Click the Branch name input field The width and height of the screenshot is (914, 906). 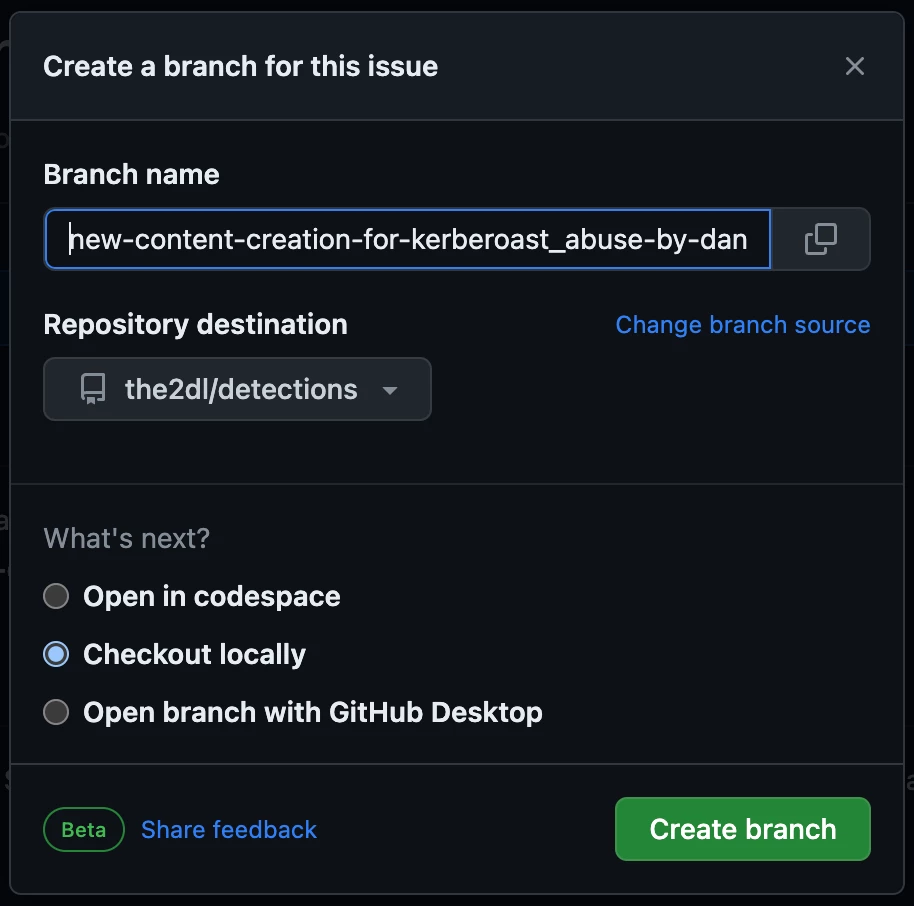pyautogui.click(x=407, y=239)
